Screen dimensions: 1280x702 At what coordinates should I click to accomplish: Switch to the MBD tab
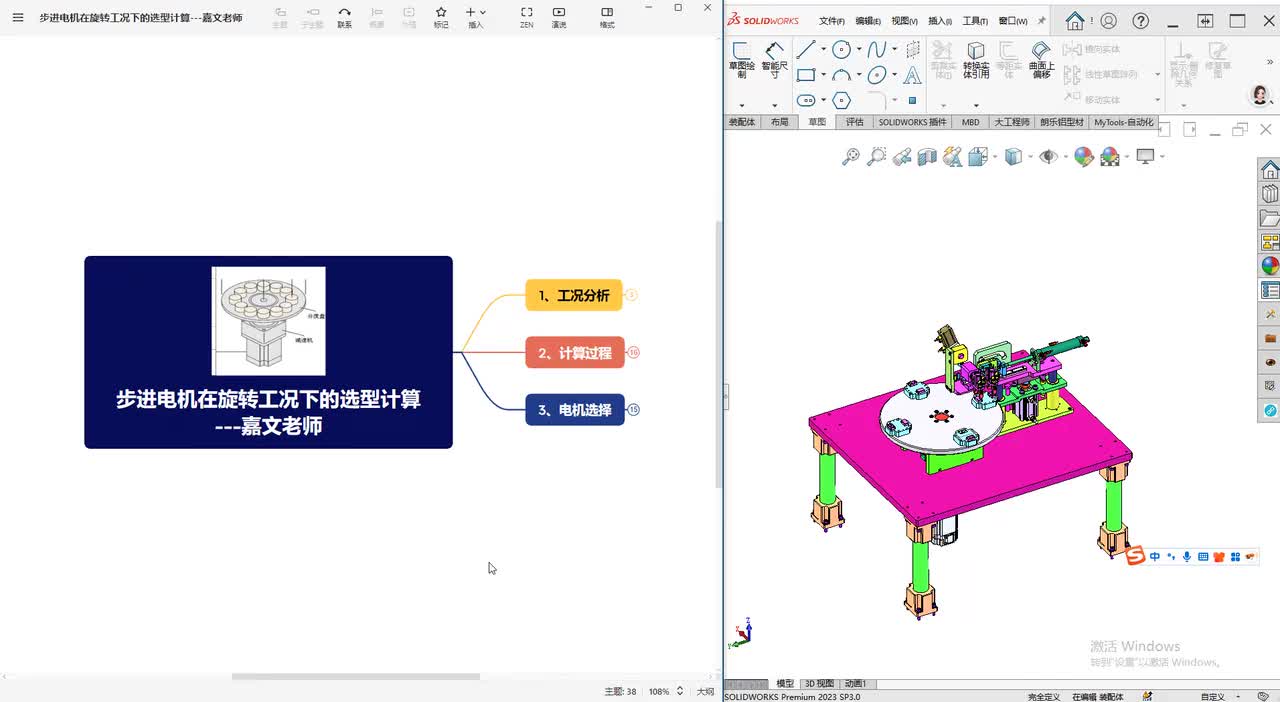coord(971,122)
